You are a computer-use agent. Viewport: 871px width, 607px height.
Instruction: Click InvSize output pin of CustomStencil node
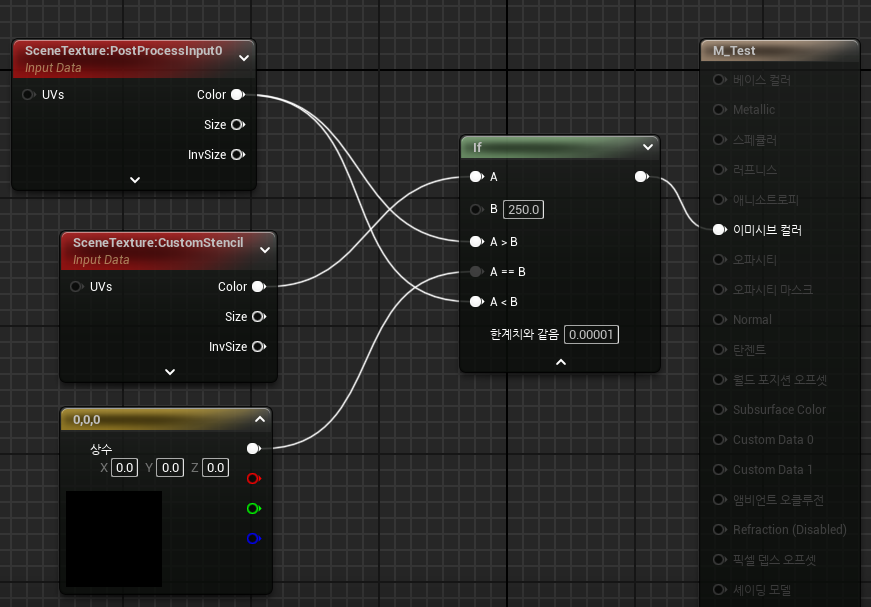click(x=259, y=347)
